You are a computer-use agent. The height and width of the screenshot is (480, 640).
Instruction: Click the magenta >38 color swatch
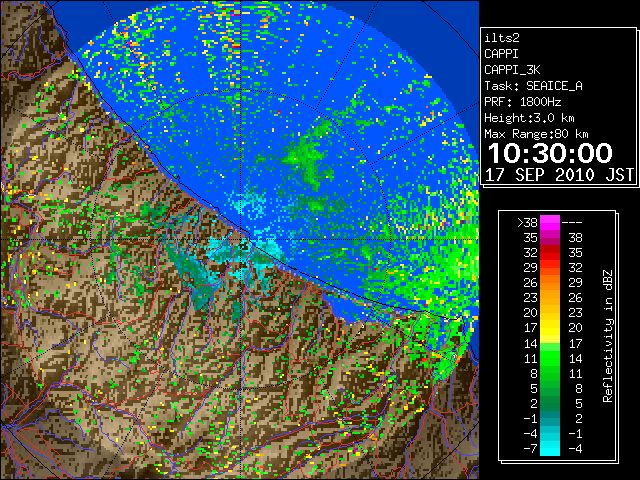[550, 222]
